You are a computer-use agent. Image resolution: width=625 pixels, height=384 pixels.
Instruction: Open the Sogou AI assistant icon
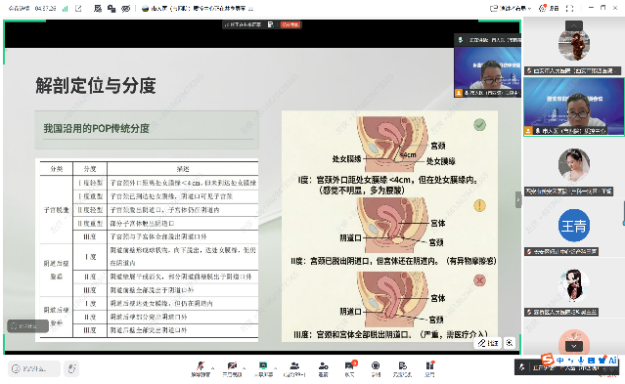tap(612, 360)
